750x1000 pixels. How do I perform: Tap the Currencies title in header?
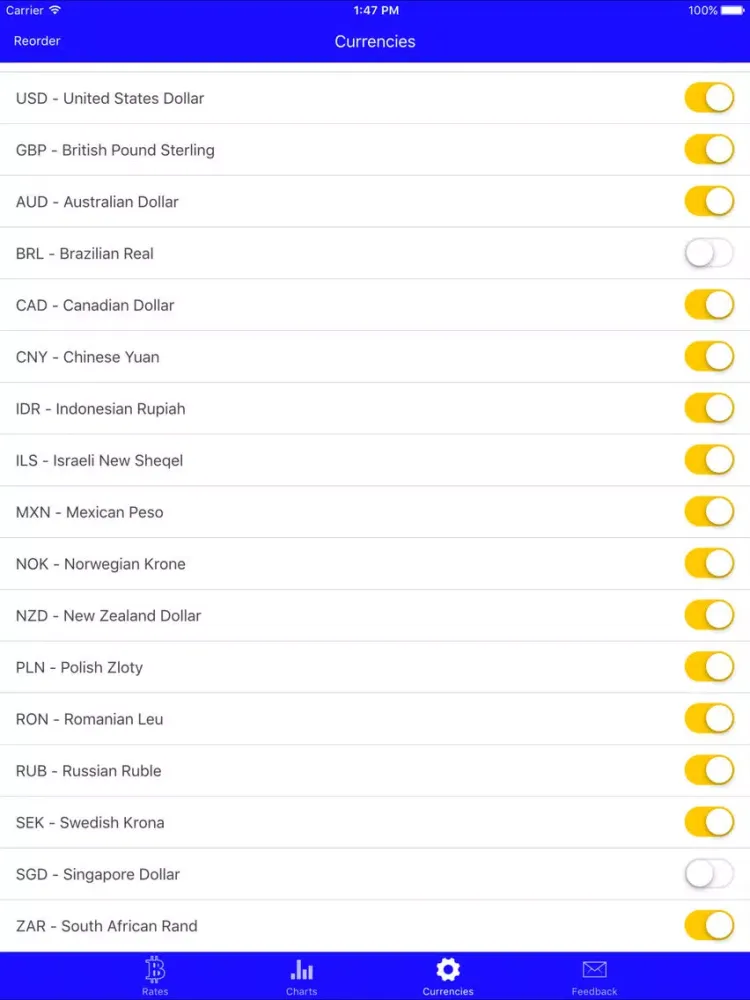point(375,41)
